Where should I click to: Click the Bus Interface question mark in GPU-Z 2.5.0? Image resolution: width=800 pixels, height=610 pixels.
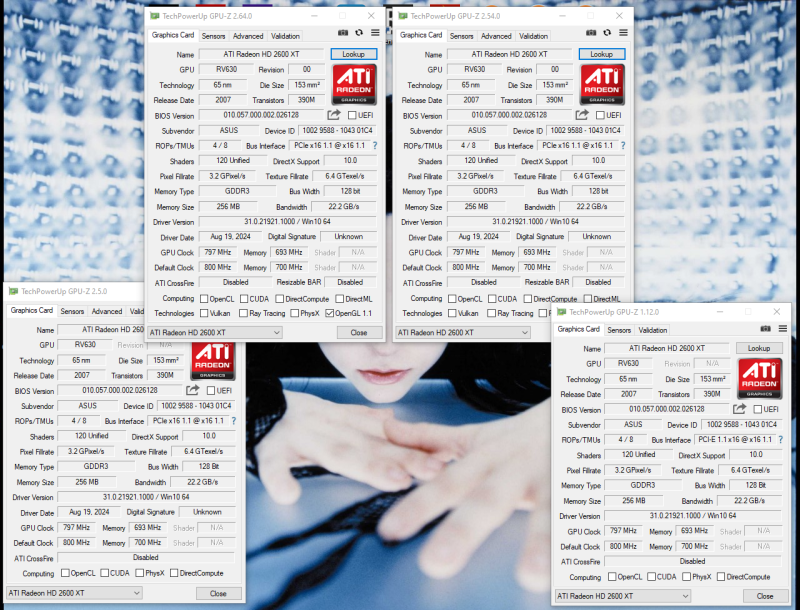pos(234,421)
